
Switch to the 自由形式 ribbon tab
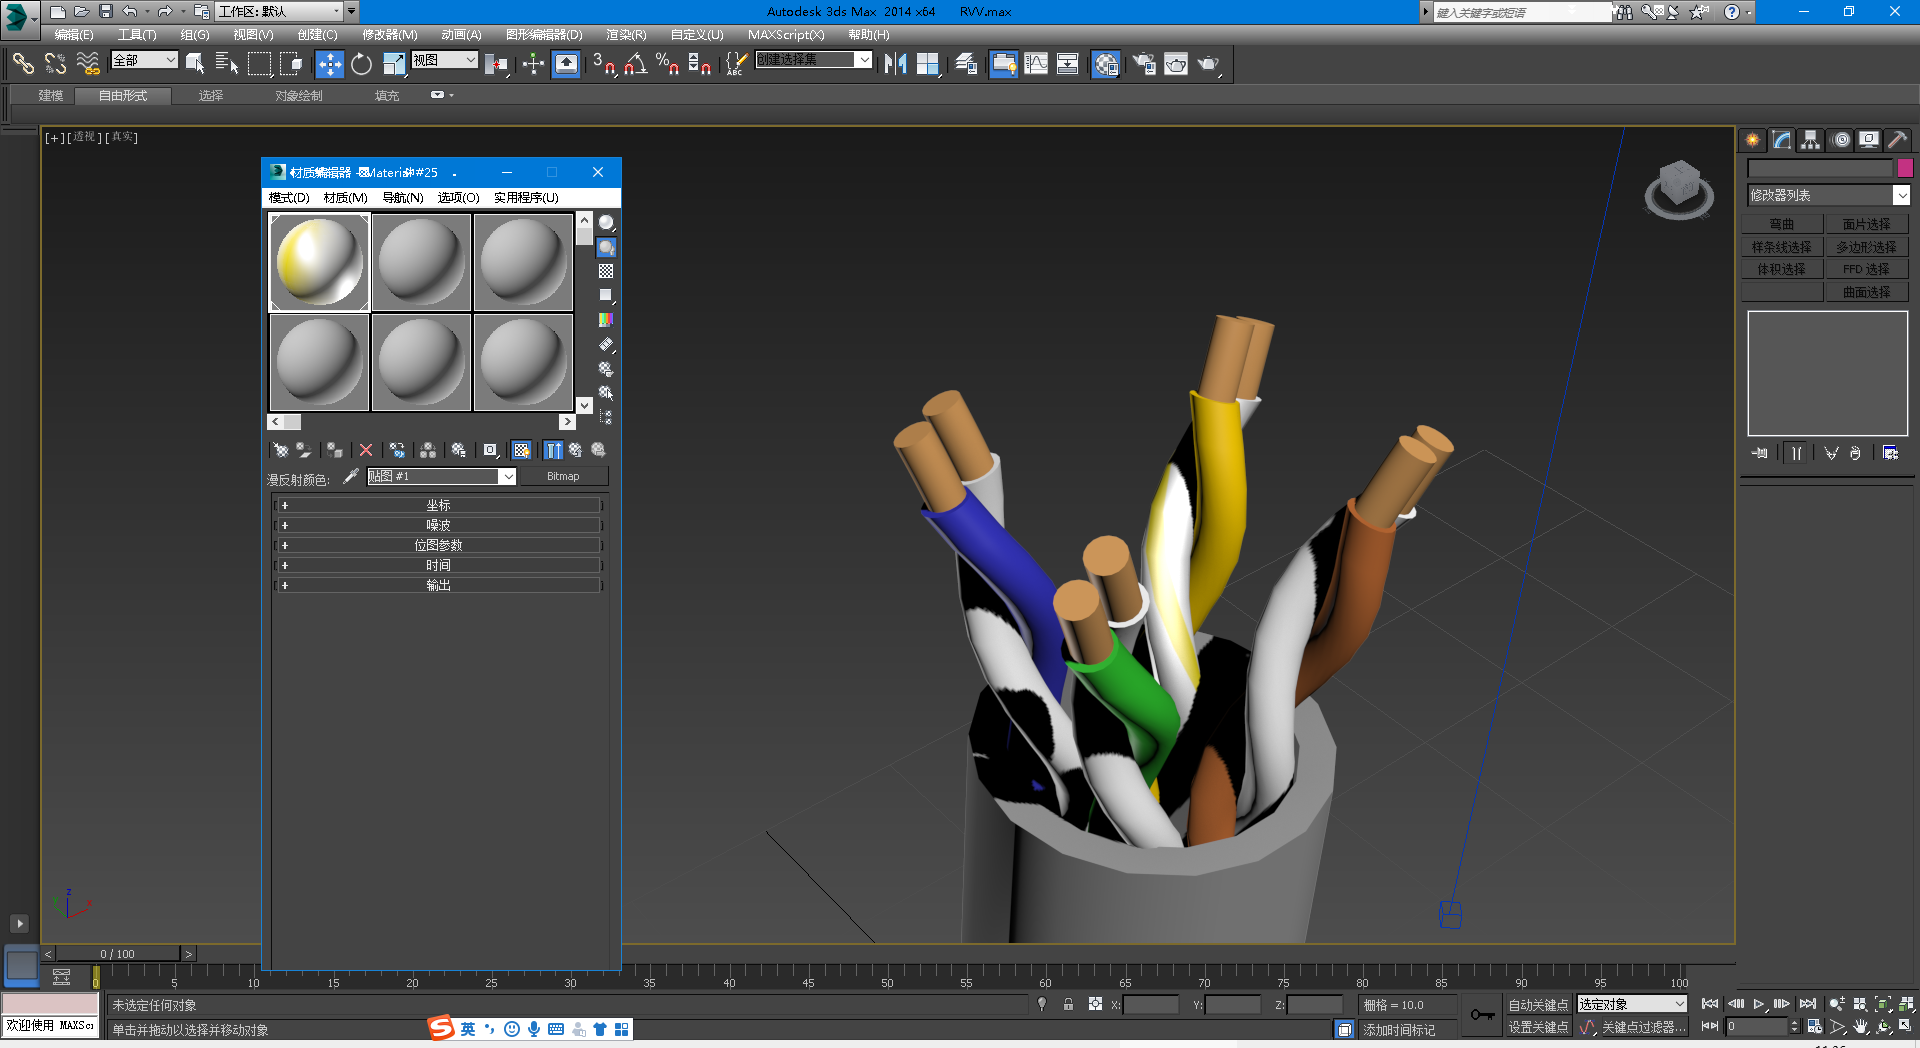point(121,95)
